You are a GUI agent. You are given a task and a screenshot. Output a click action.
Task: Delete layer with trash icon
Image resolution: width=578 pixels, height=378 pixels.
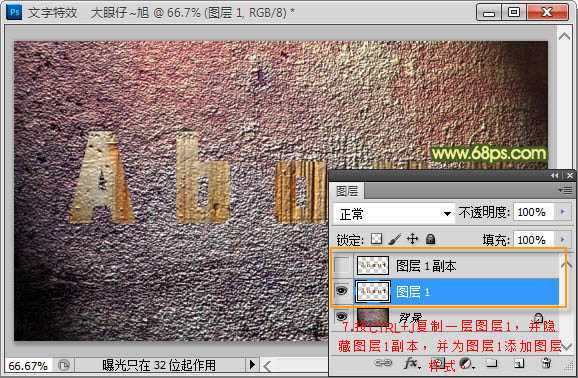(547, 363)
